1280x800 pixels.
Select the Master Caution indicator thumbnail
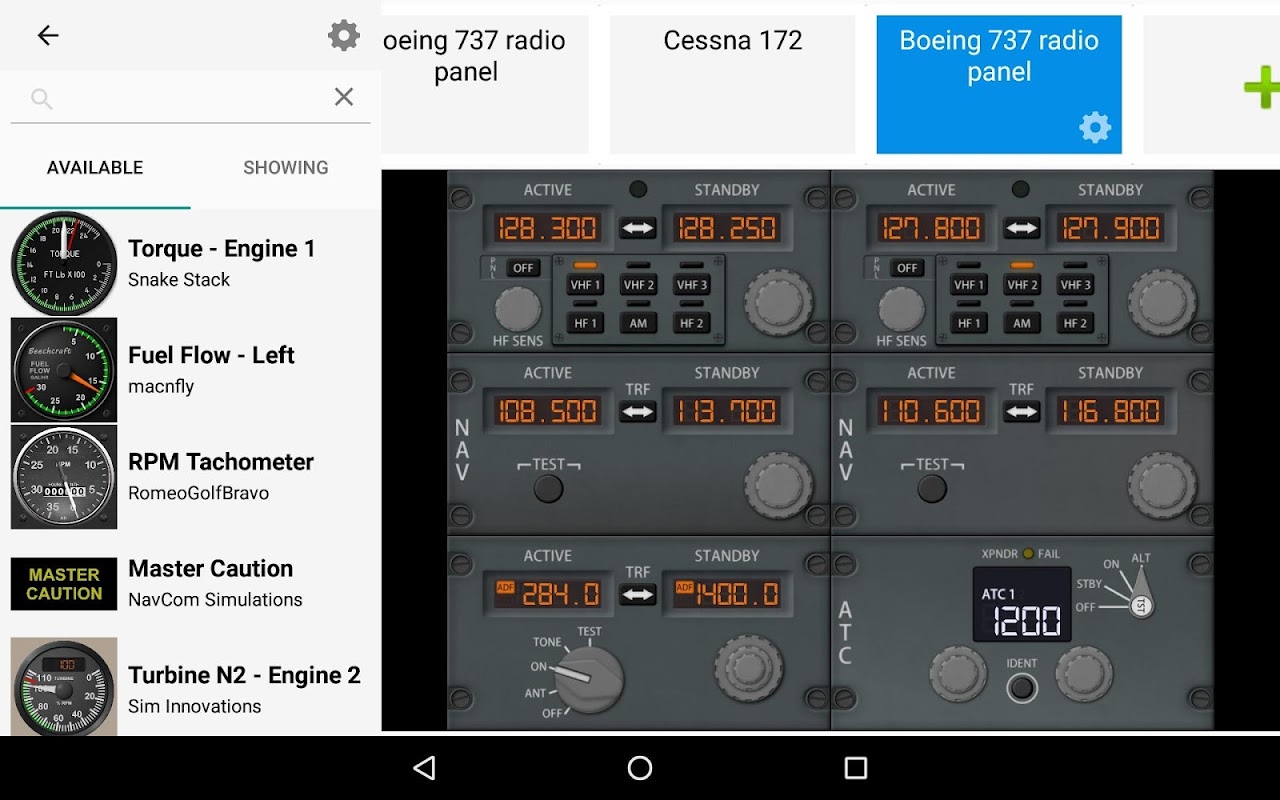64,584
